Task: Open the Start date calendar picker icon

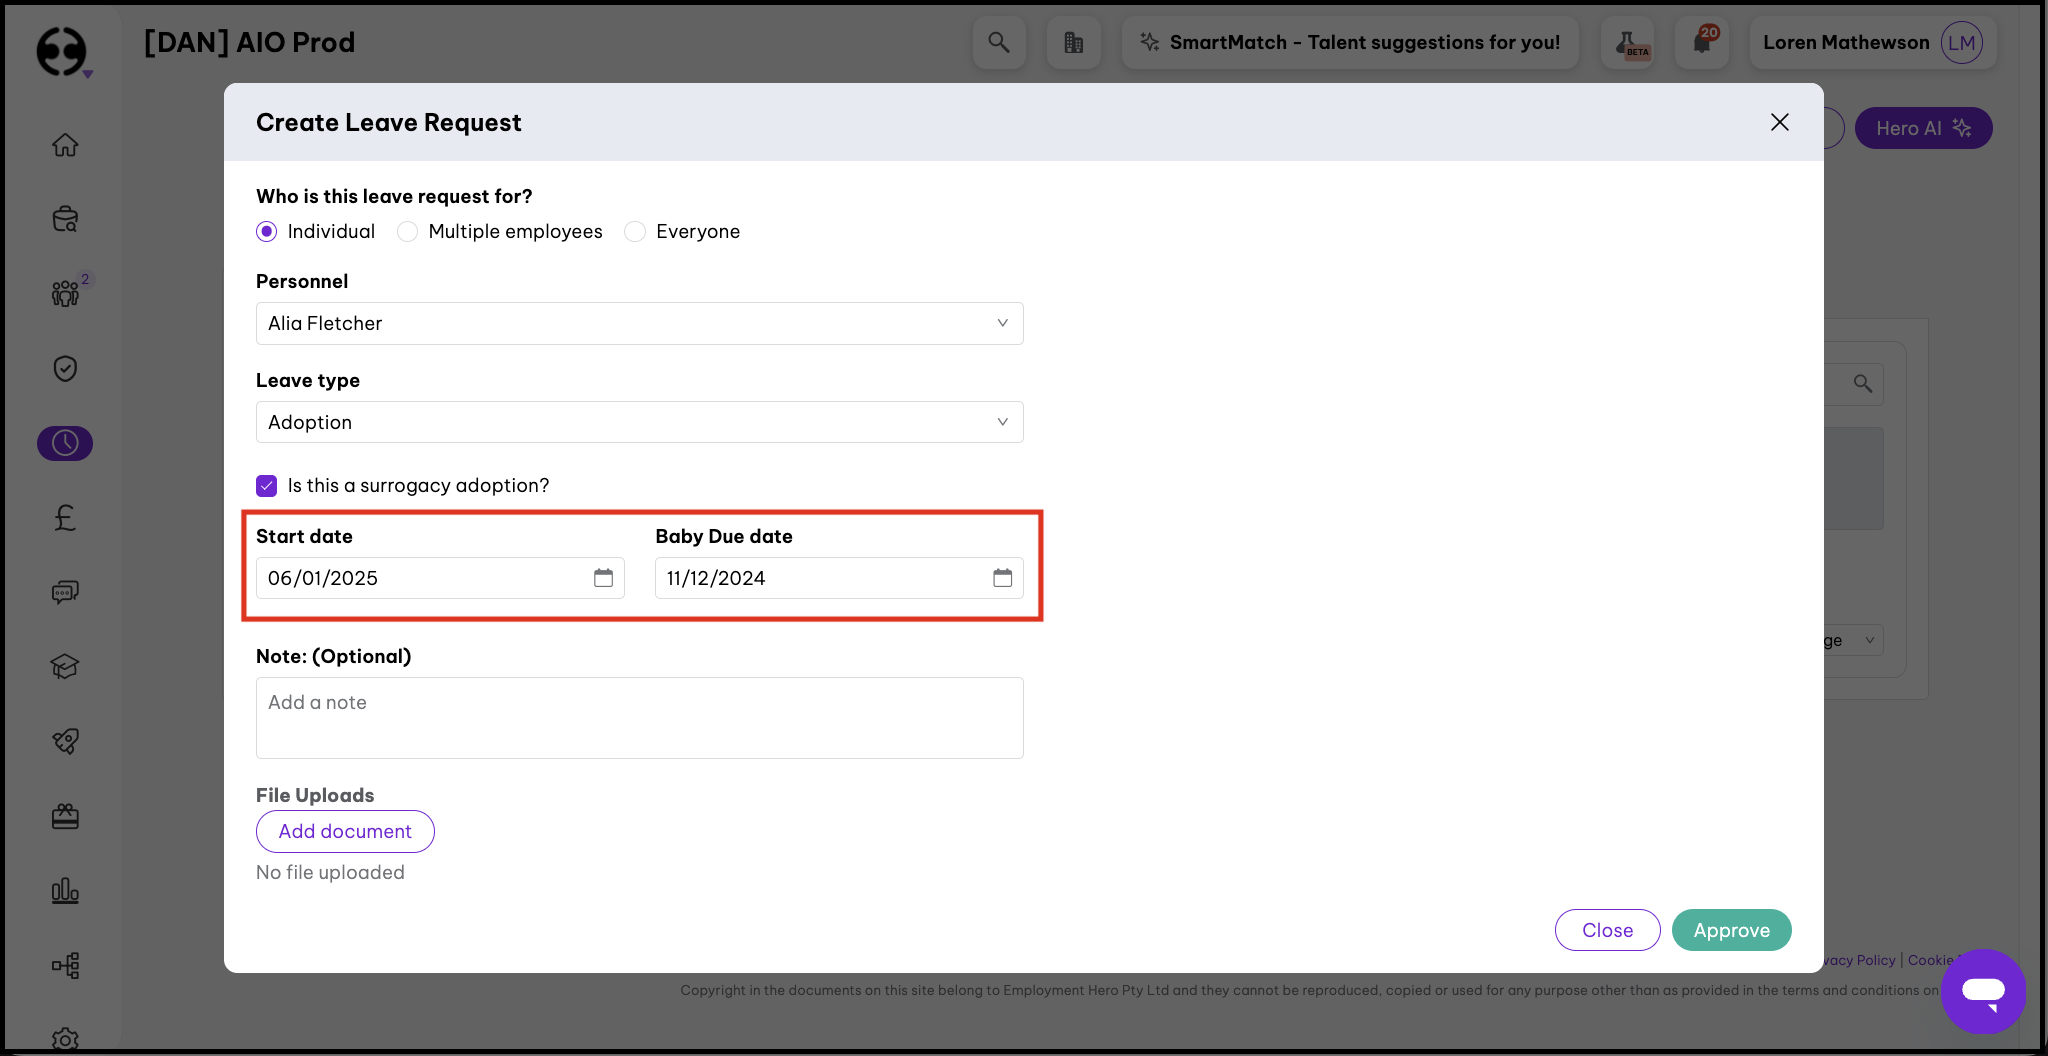Action: tap(603, 578)
